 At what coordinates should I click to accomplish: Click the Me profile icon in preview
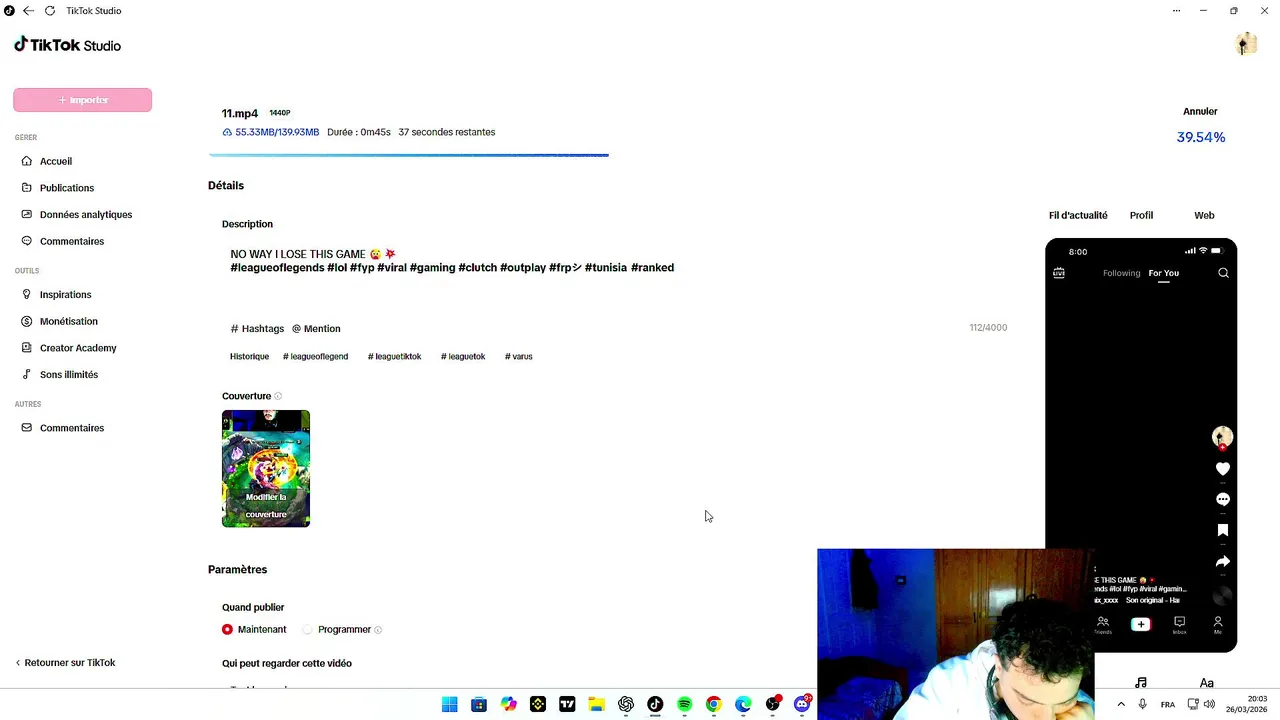(1218, 625)
